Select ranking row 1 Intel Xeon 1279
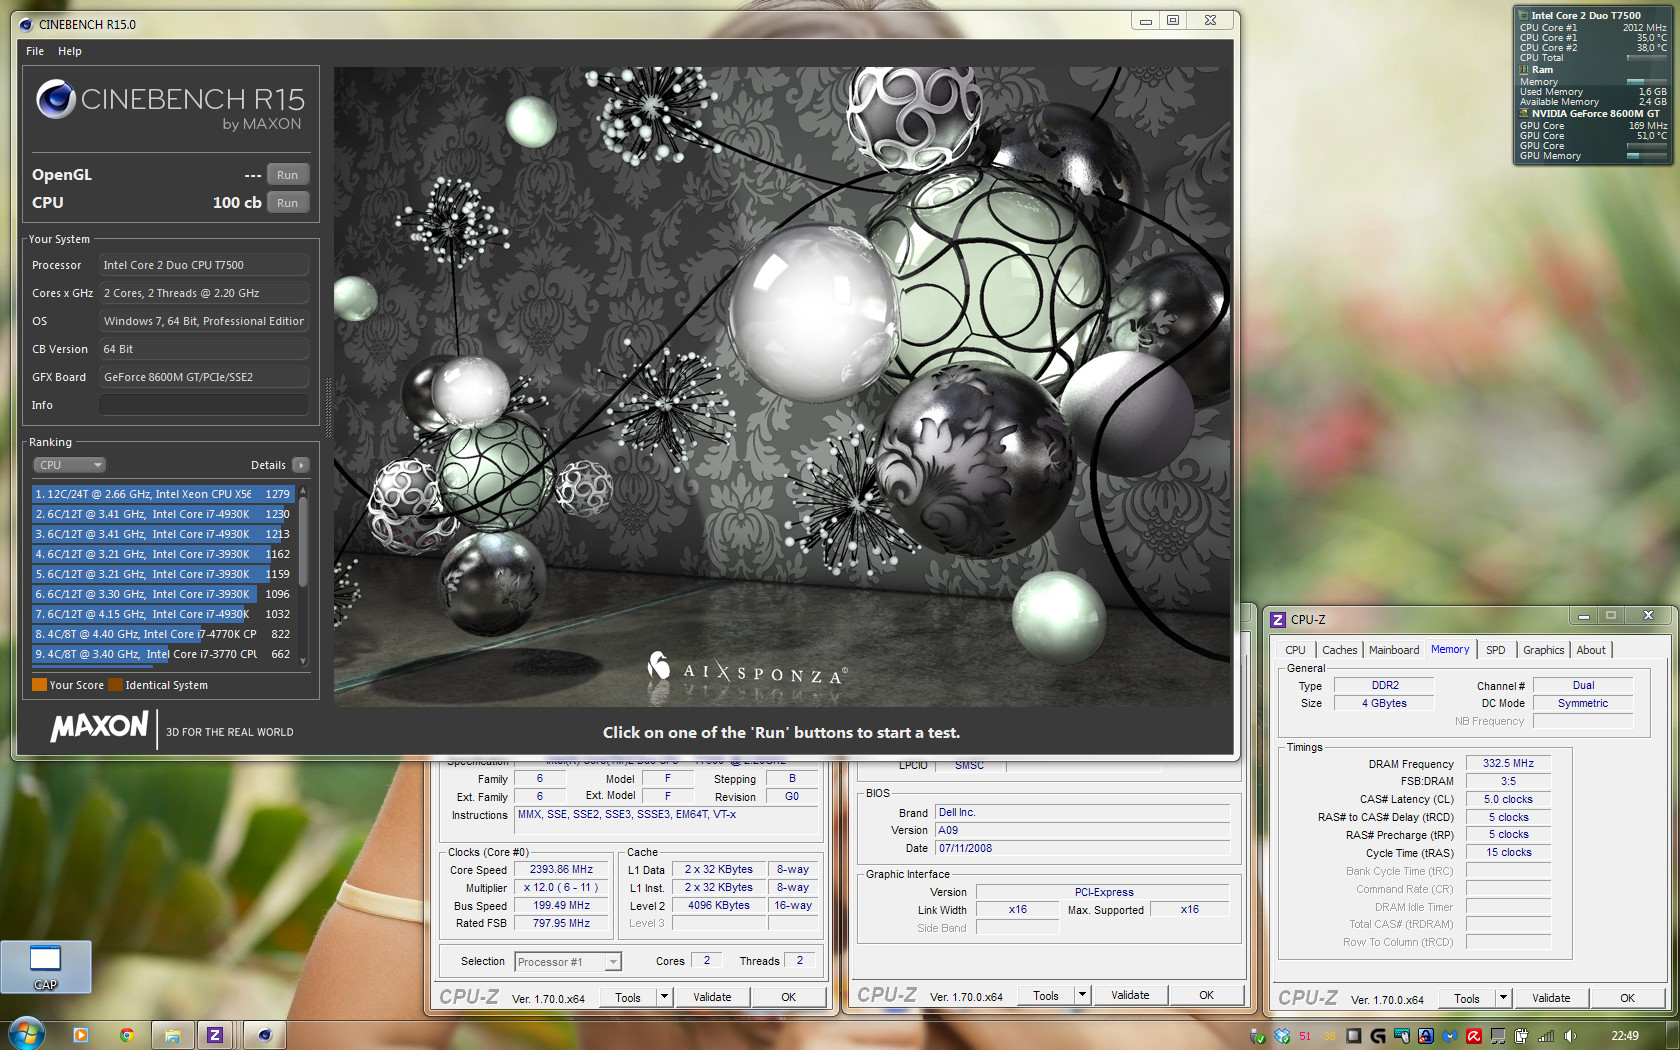This screenshot has height=1050, width=1680. click(162, 494)
